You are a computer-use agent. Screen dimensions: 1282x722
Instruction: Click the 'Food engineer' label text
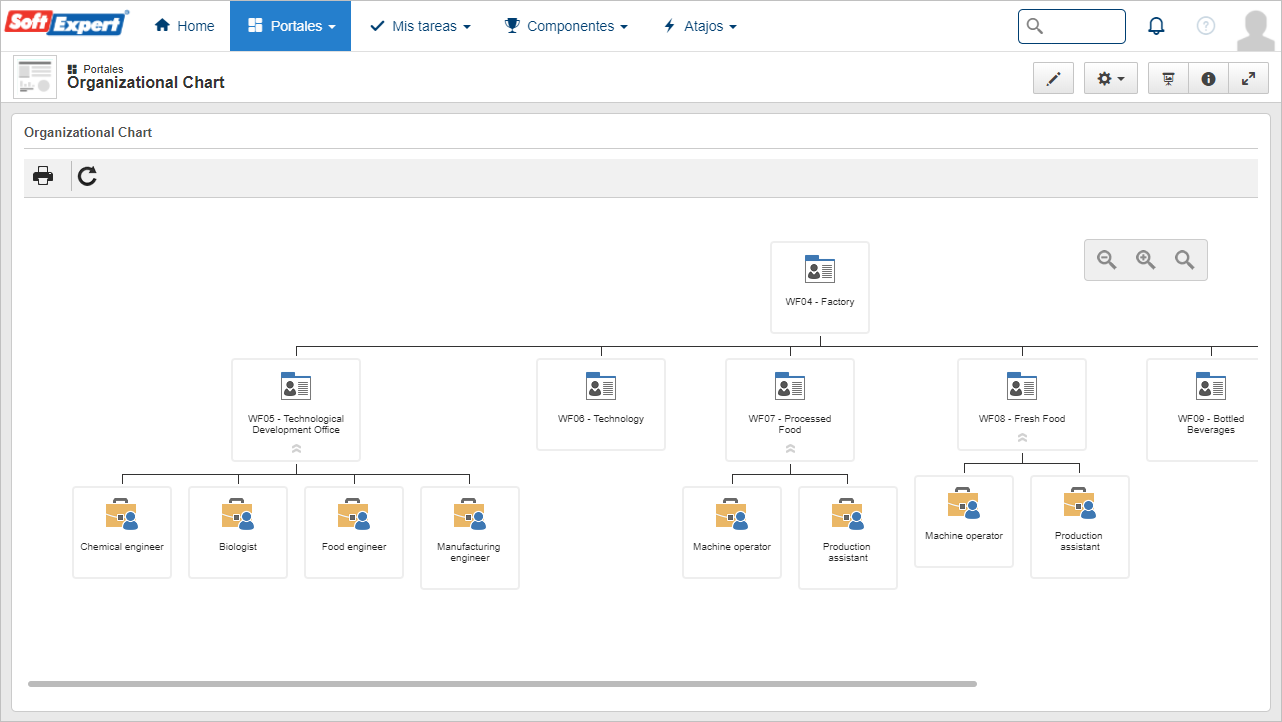(x=354, y=547)
